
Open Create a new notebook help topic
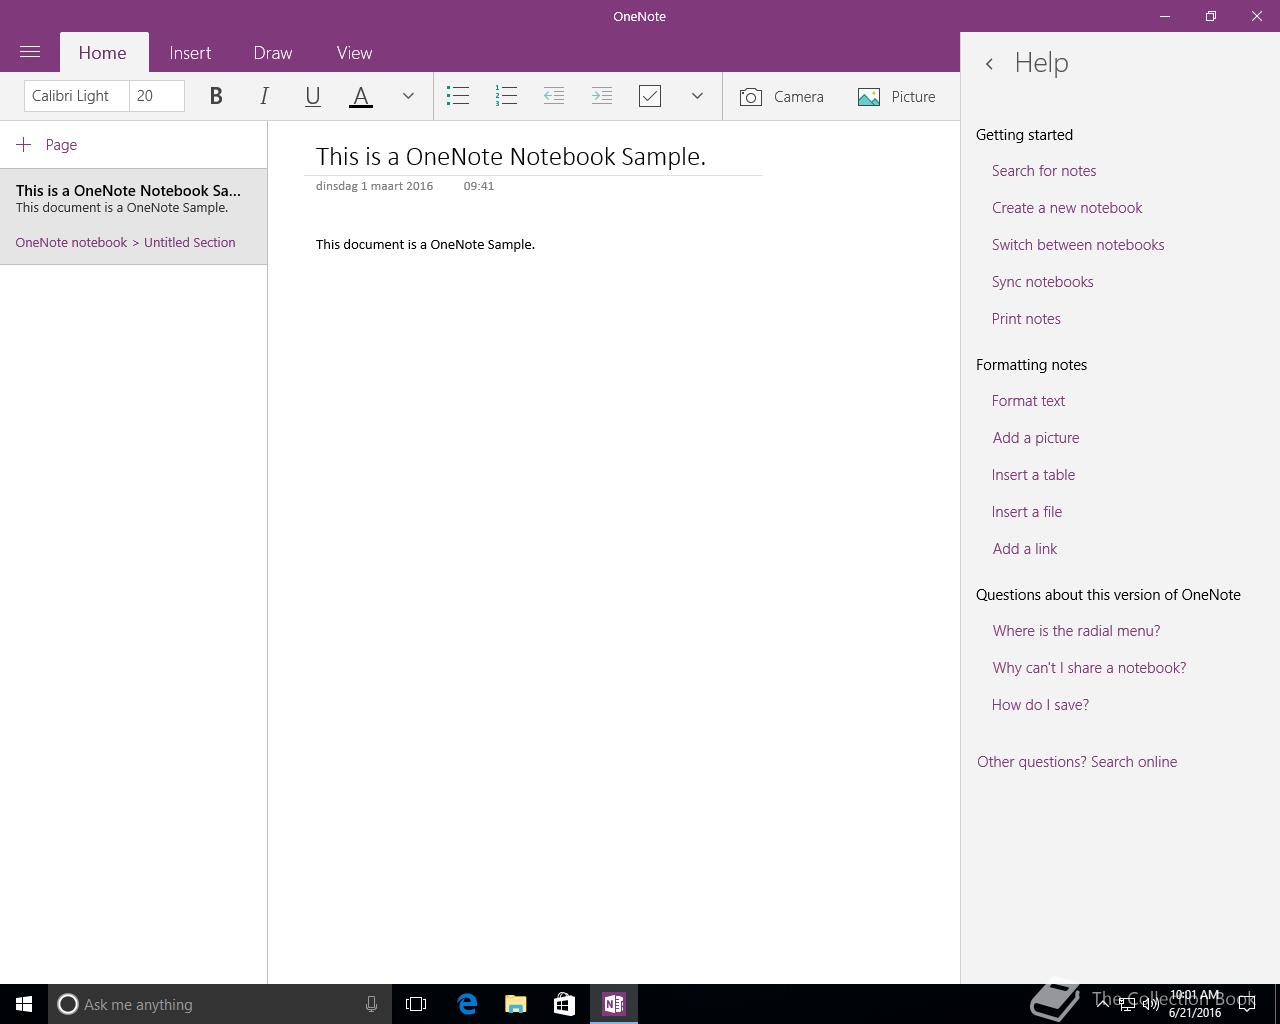click(x=1067, y=208)
